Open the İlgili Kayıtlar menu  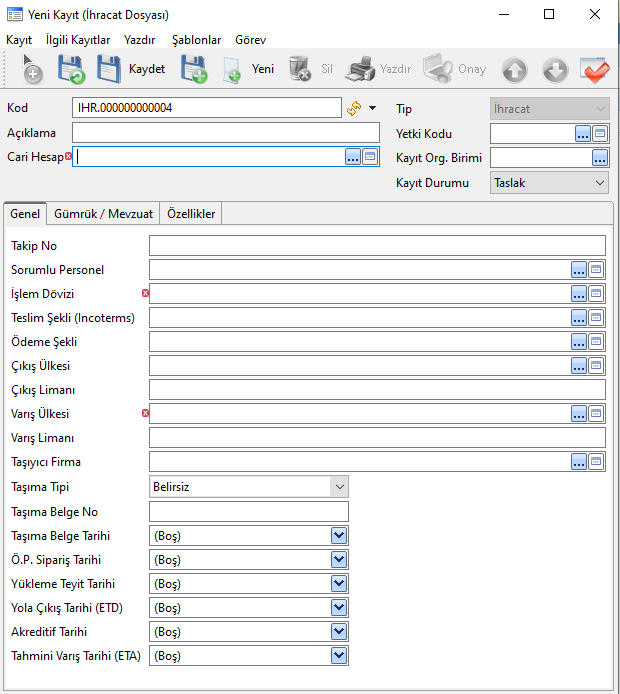point(78,40)
